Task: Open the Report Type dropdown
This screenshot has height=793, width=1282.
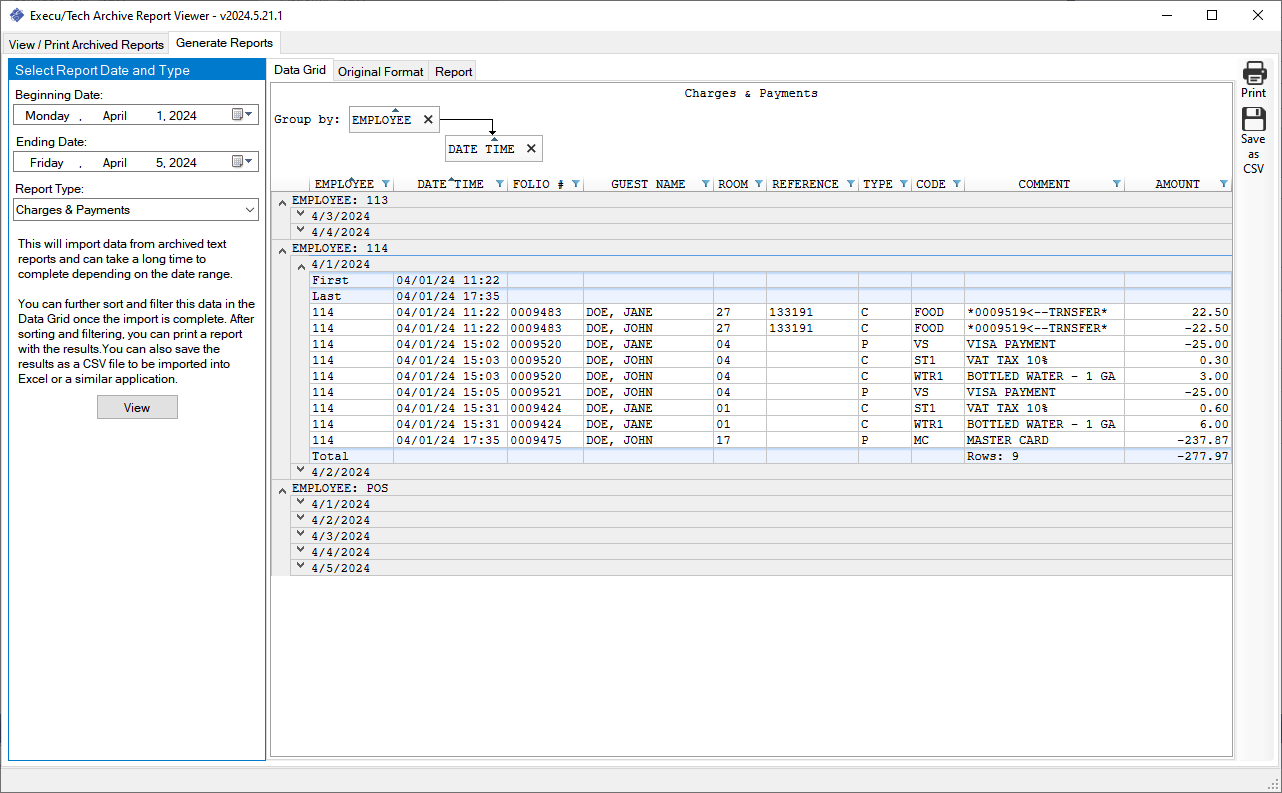Action: [250, 210]
